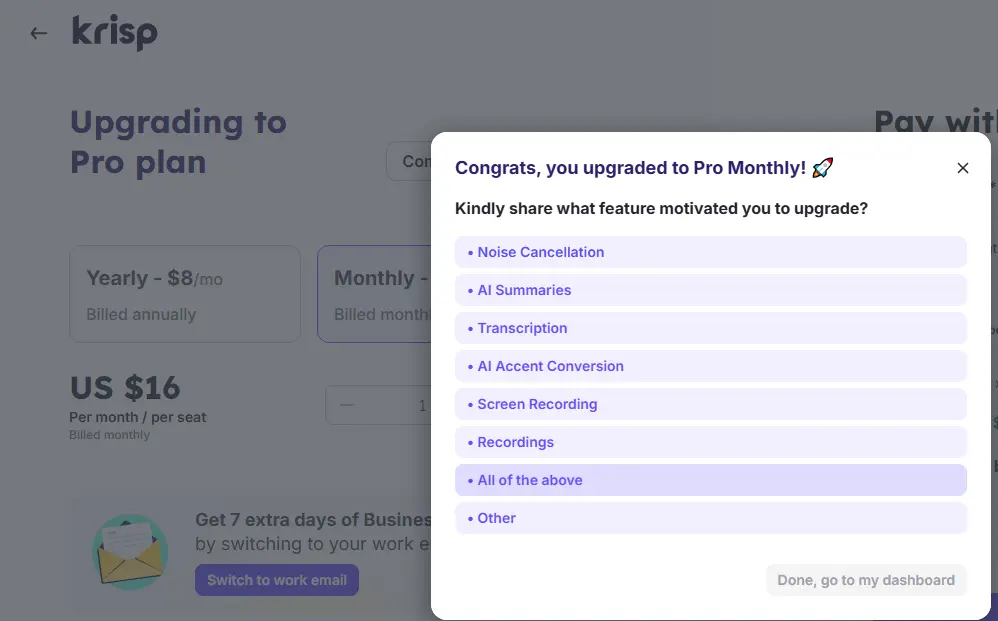Choose Noise Cancellation as the motivating feature
This screenshot has width=998, height=621.
coord(710,252)
